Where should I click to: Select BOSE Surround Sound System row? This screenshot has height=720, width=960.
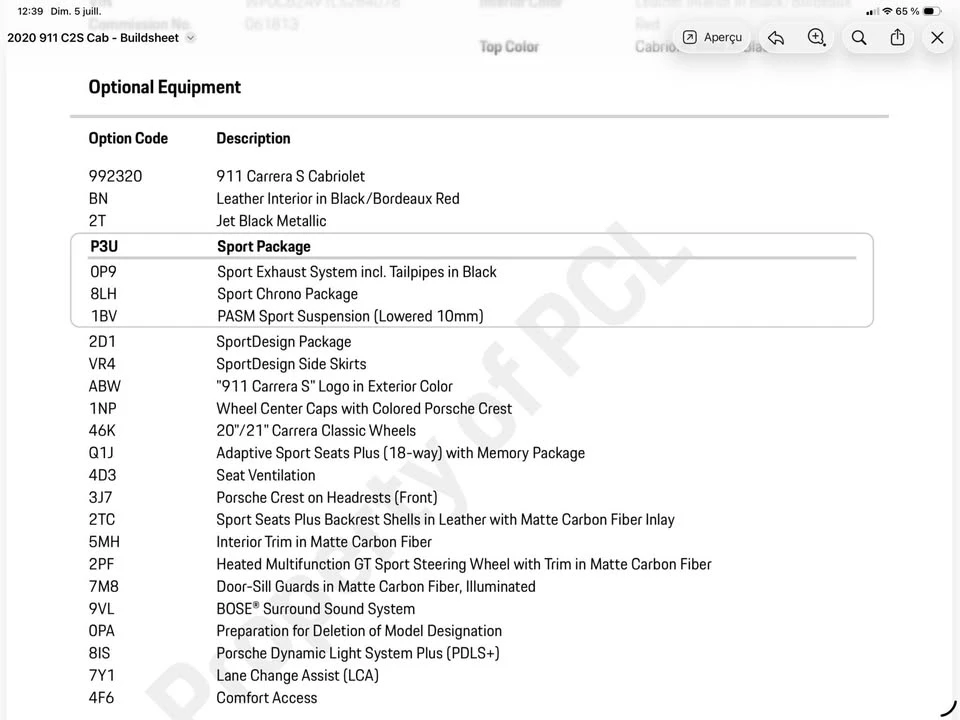click(x=315, y=609)
